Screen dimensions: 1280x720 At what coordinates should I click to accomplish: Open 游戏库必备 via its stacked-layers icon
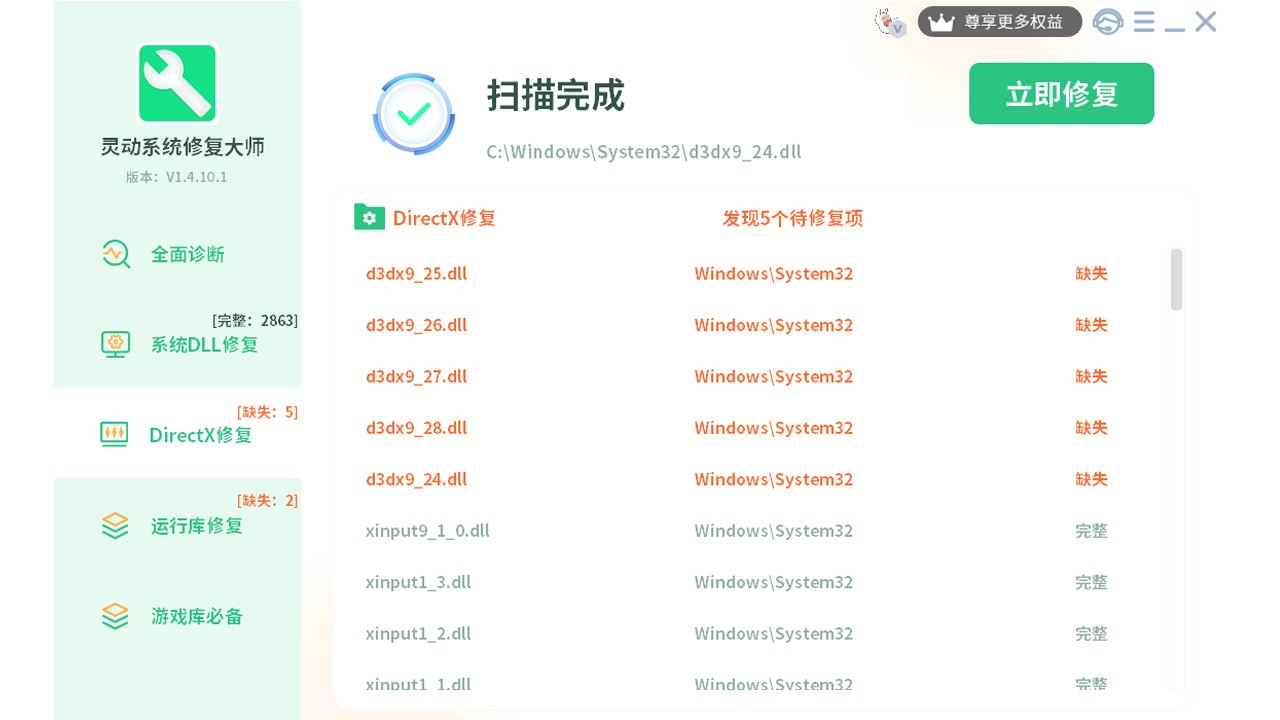coord(114,616)
